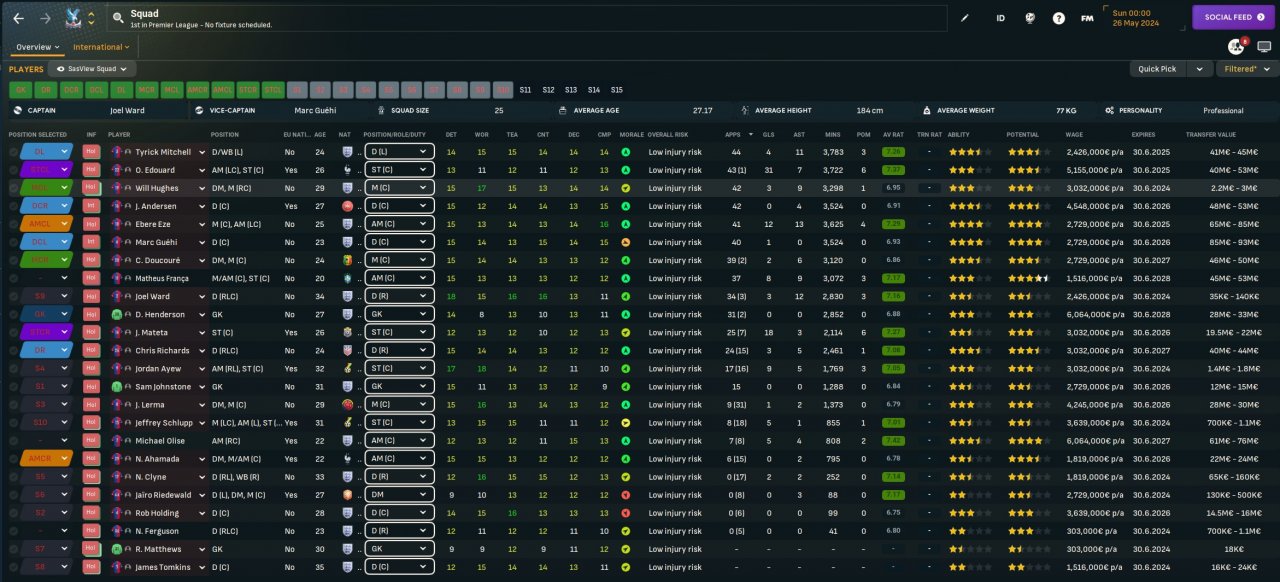Viewport: 1280px width, 582px height.
Task: Sort by the WAGE column header
Action: [1076, 134]
